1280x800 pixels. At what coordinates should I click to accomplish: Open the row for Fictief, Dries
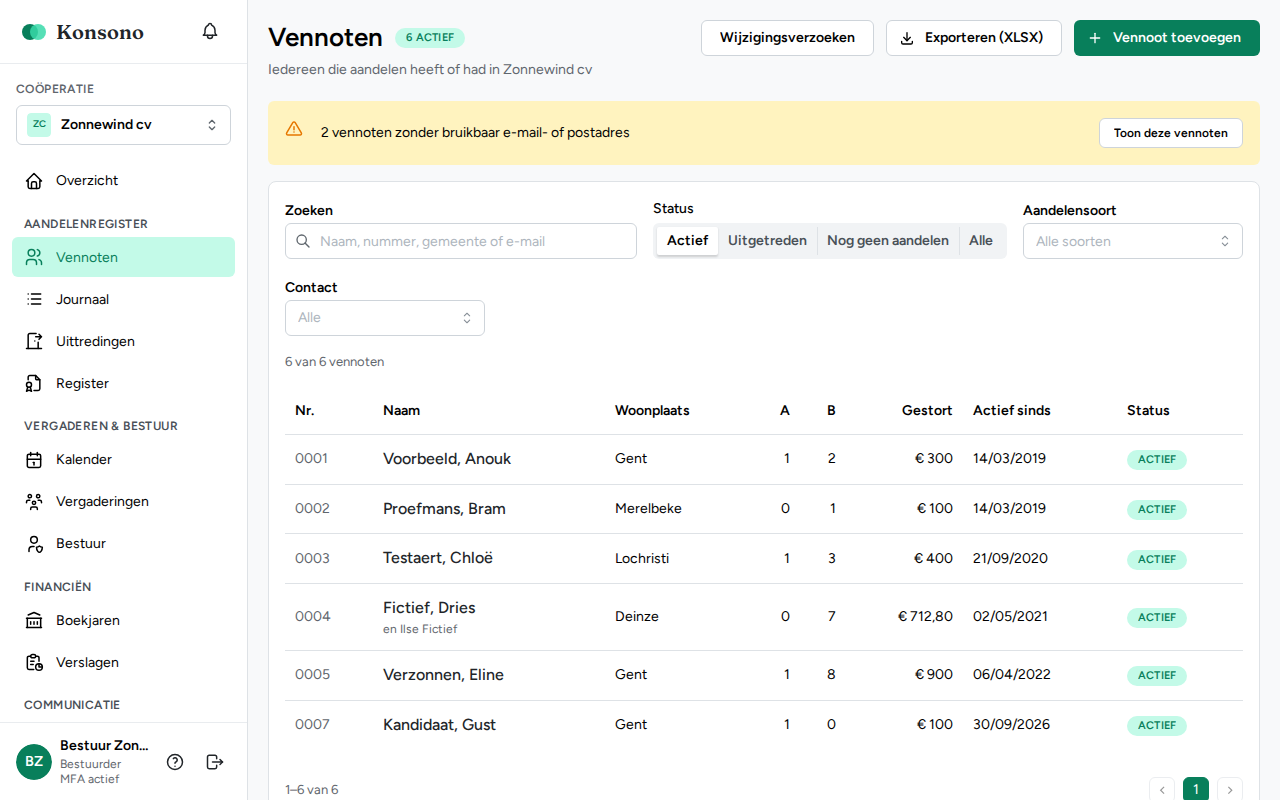764,617
